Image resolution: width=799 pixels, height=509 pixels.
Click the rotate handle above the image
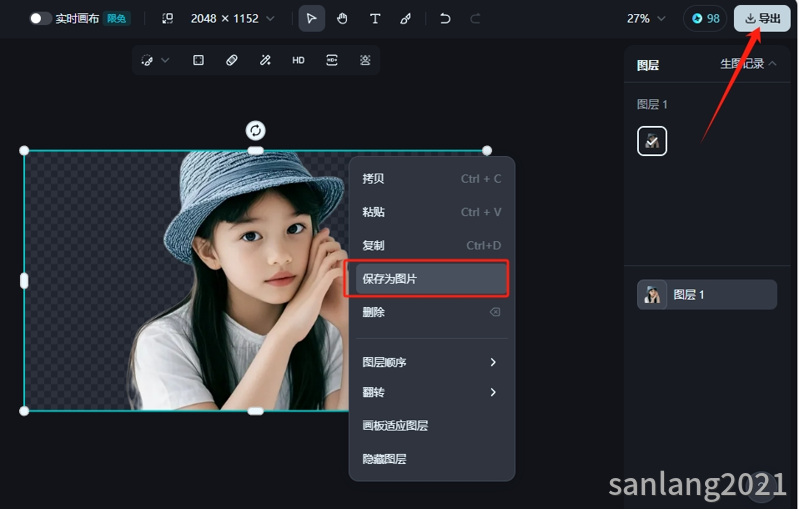coord(255,130)
